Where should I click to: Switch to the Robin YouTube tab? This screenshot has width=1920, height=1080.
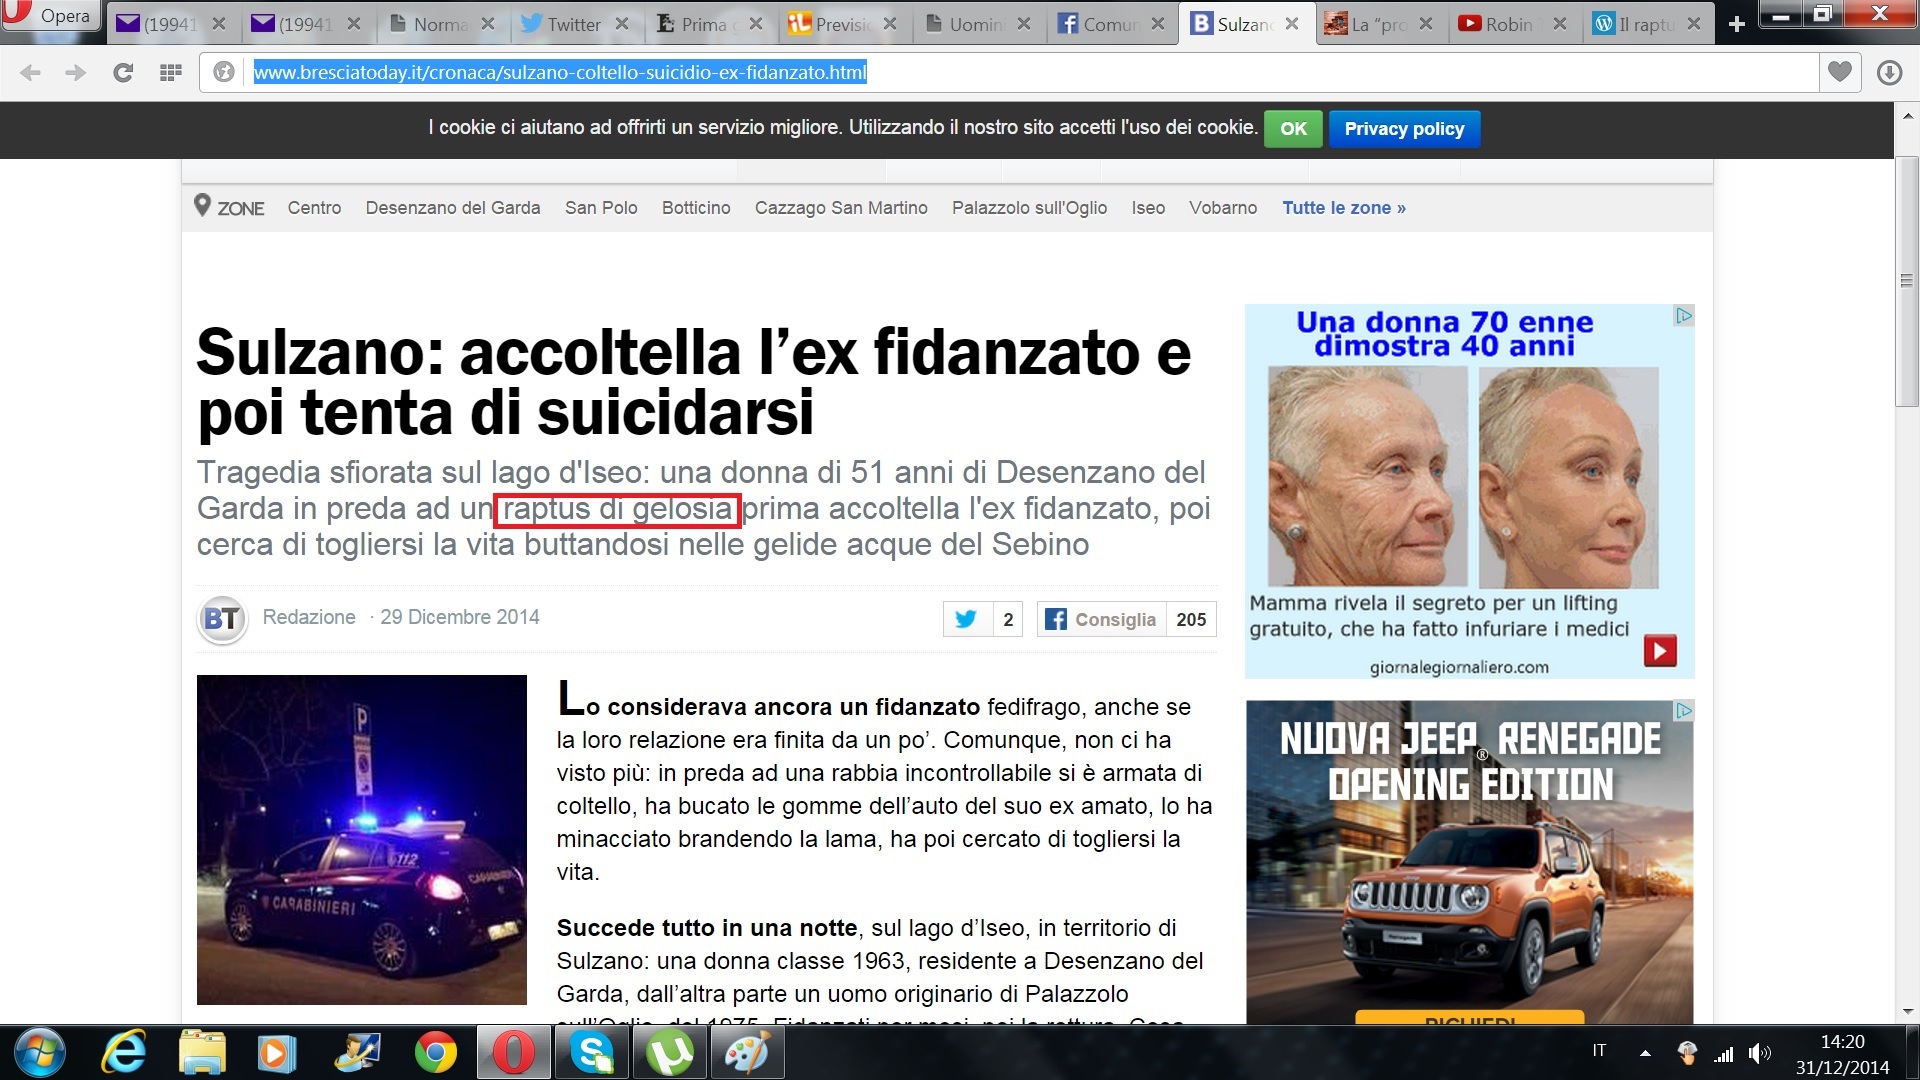coord(1507,24)
